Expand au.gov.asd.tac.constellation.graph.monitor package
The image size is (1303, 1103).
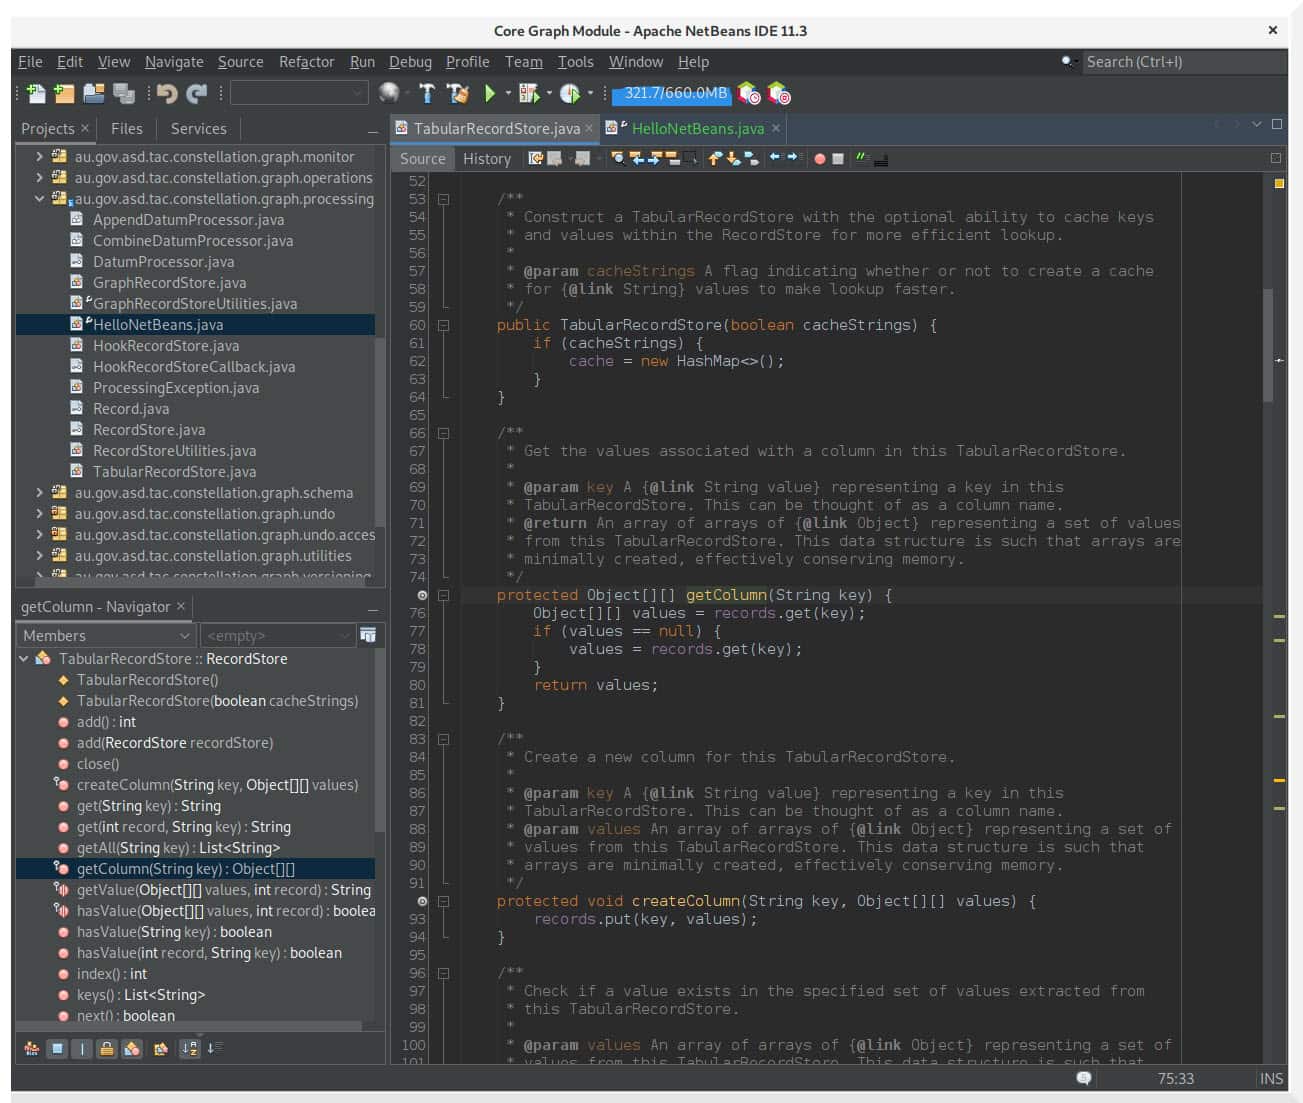point(39,156)
